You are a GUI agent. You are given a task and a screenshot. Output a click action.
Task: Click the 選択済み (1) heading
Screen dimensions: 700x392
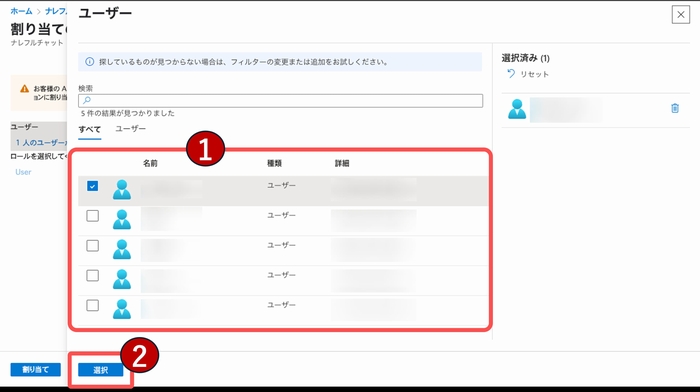(x=525, y=58)
